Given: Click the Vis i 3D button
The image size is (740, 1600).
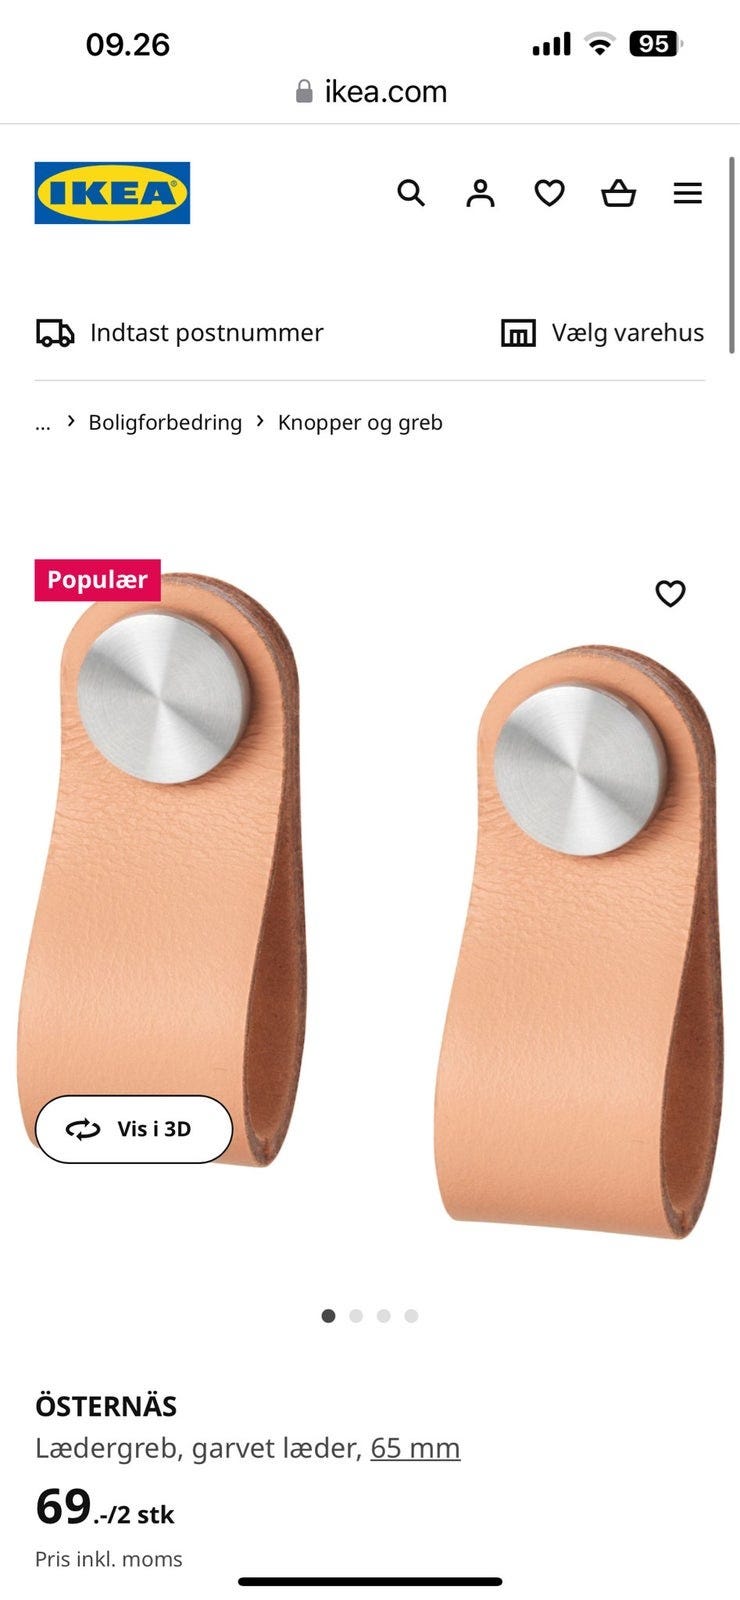Looking at the screenshot, I should point(134,1129).
